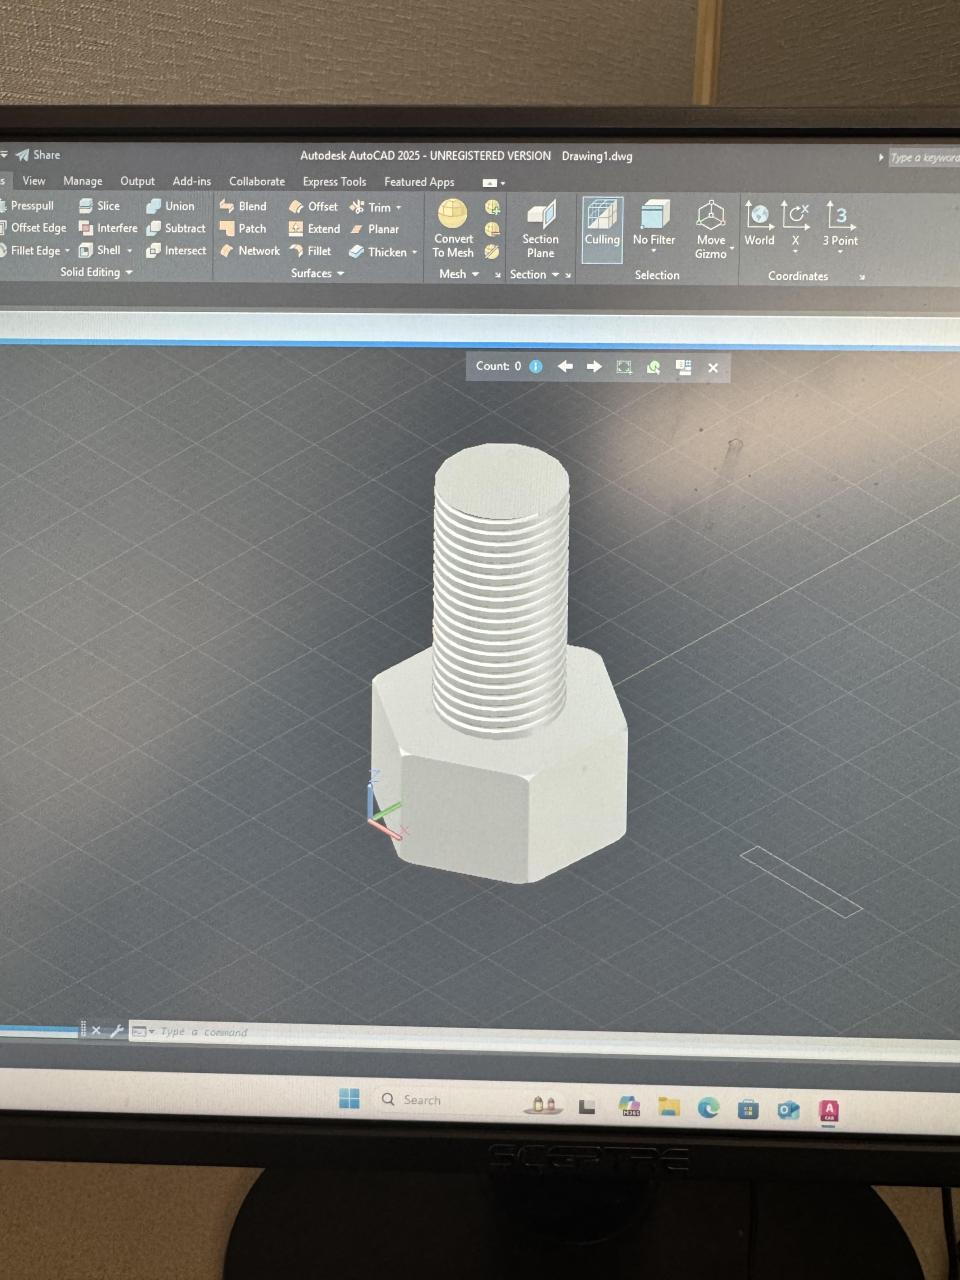Select the 3D bolt model
This screenshot has width=960, height=1280.
(500, 665)
